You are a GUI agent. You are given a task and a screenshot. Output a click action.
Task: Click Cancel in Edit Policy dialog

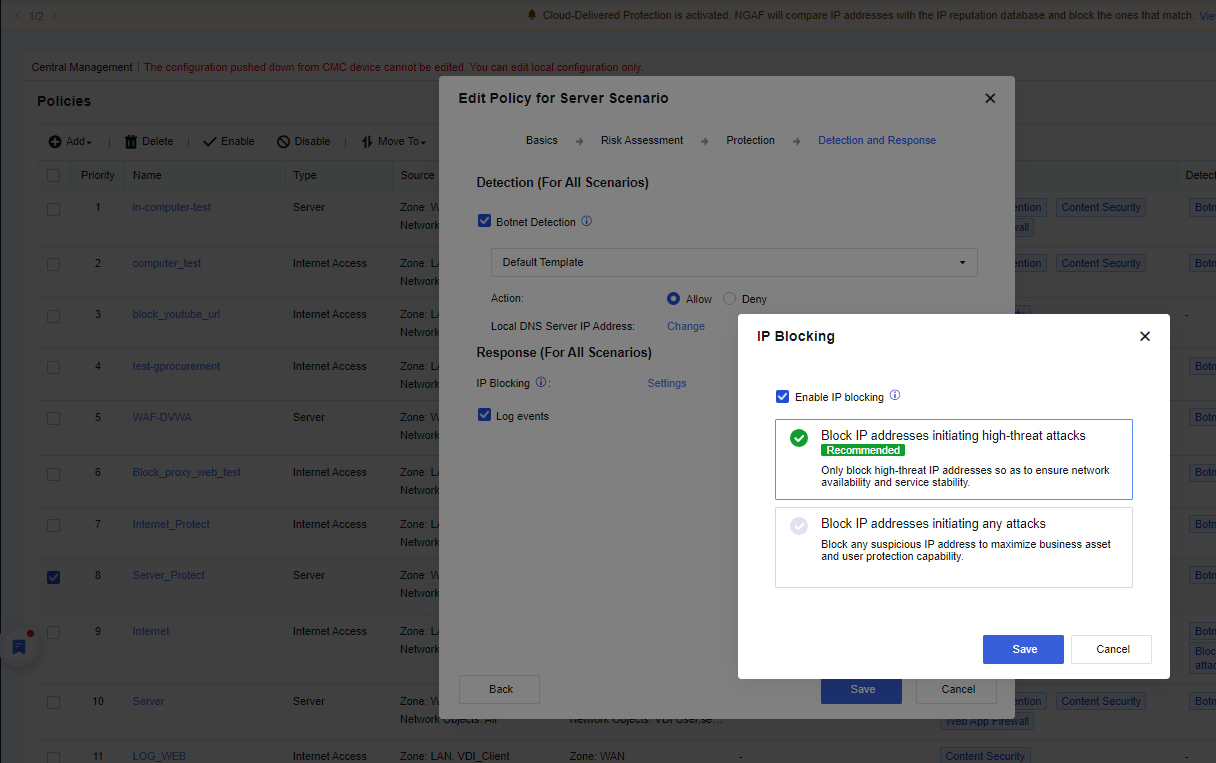pyautogui.click(x=957, y=689)
